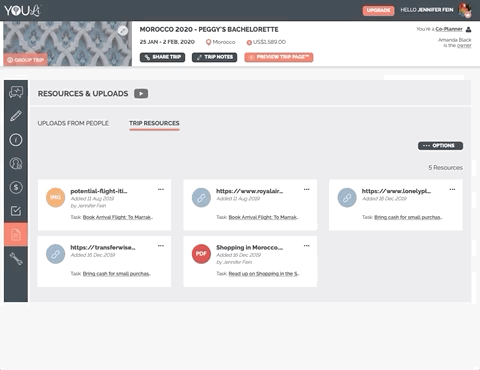Click the IMG icon on potential-flight card
The width and height of the screenshot is (480, 370).
tap(55, 197)
